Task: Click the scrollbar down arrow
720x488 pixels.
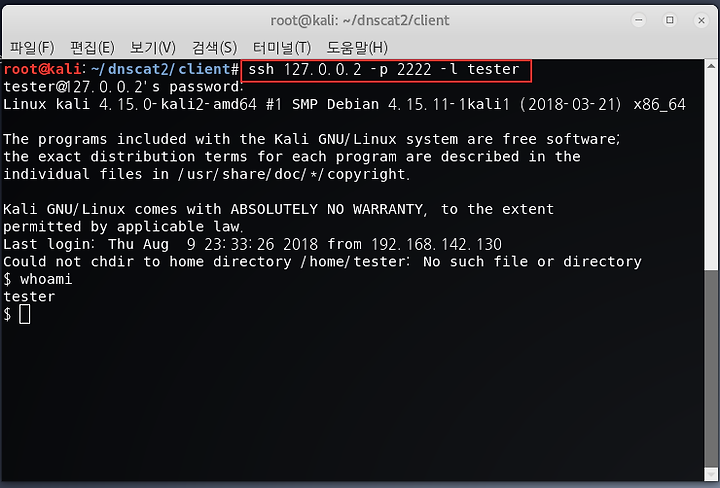Action: (711, 474)
